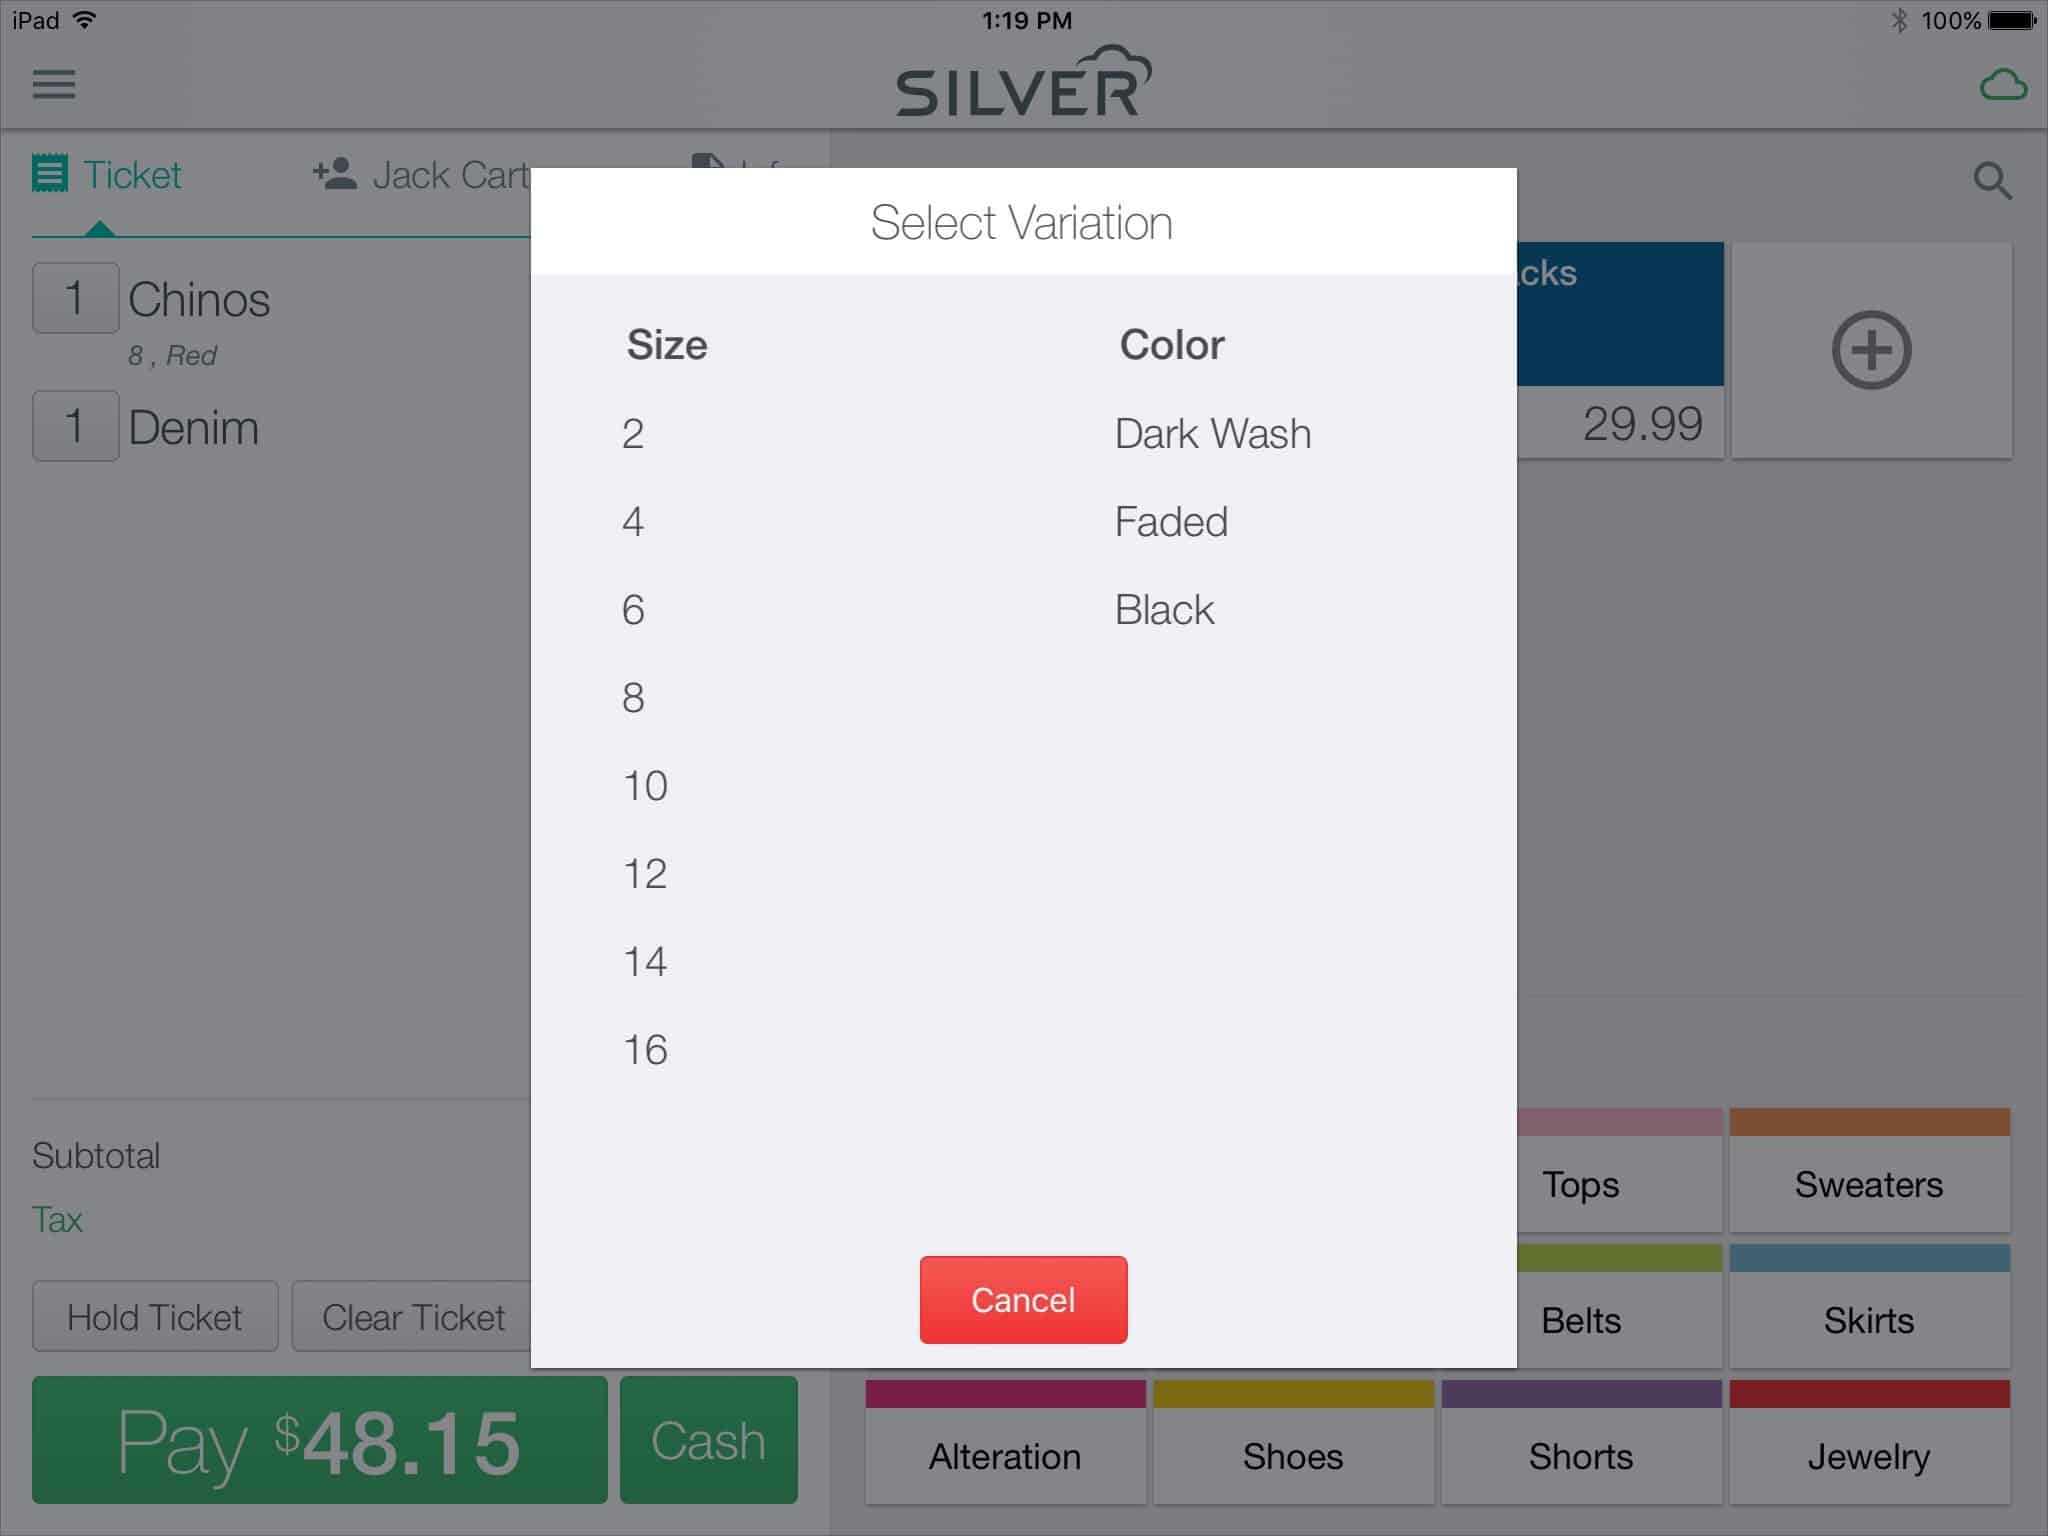Select size 8 from variation list

[x=634, y=697]
